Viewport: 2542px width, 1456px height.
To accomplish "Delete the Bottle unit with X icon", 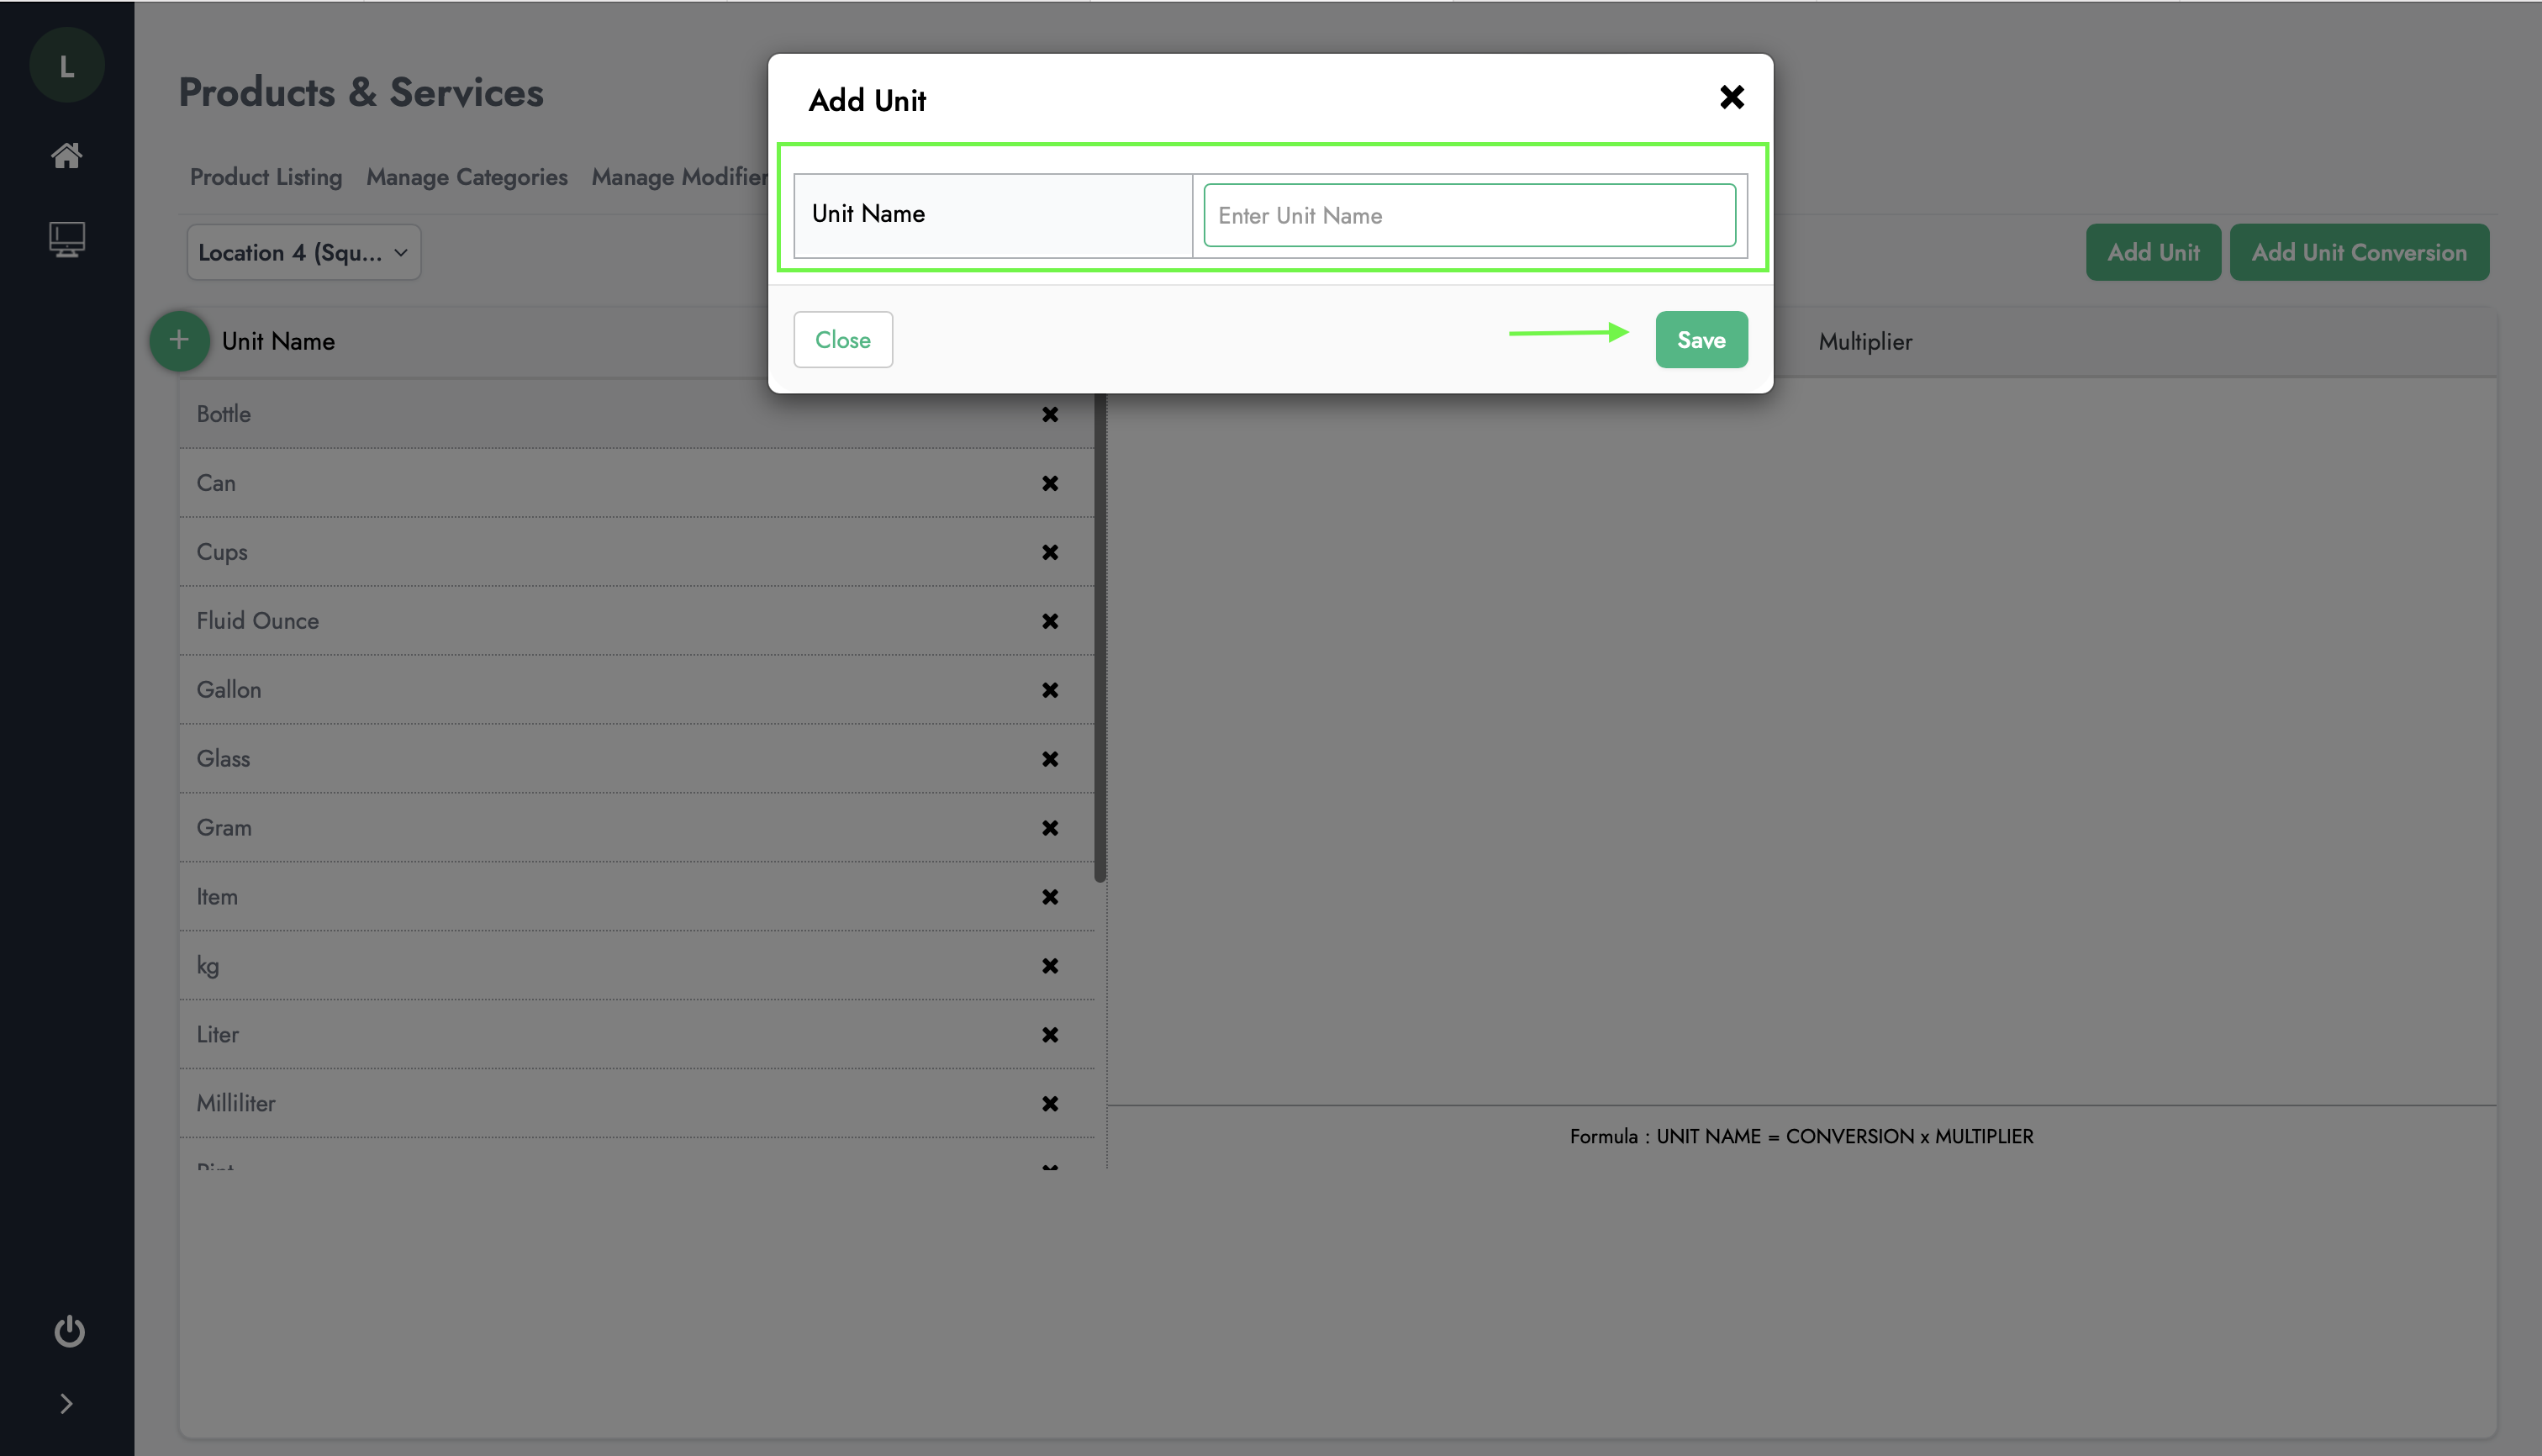I will 1049,414.
